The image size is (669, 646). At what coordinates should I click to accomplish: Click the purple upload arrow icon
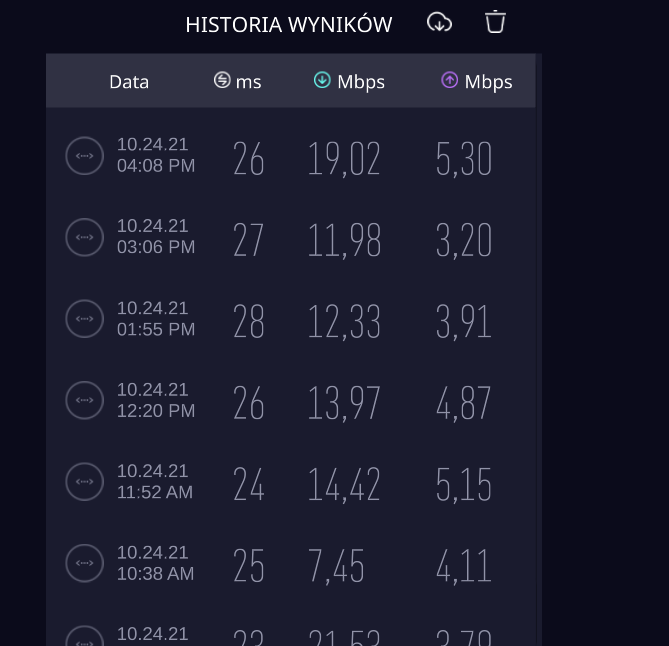pyautogui.click(x=450, y=80)
